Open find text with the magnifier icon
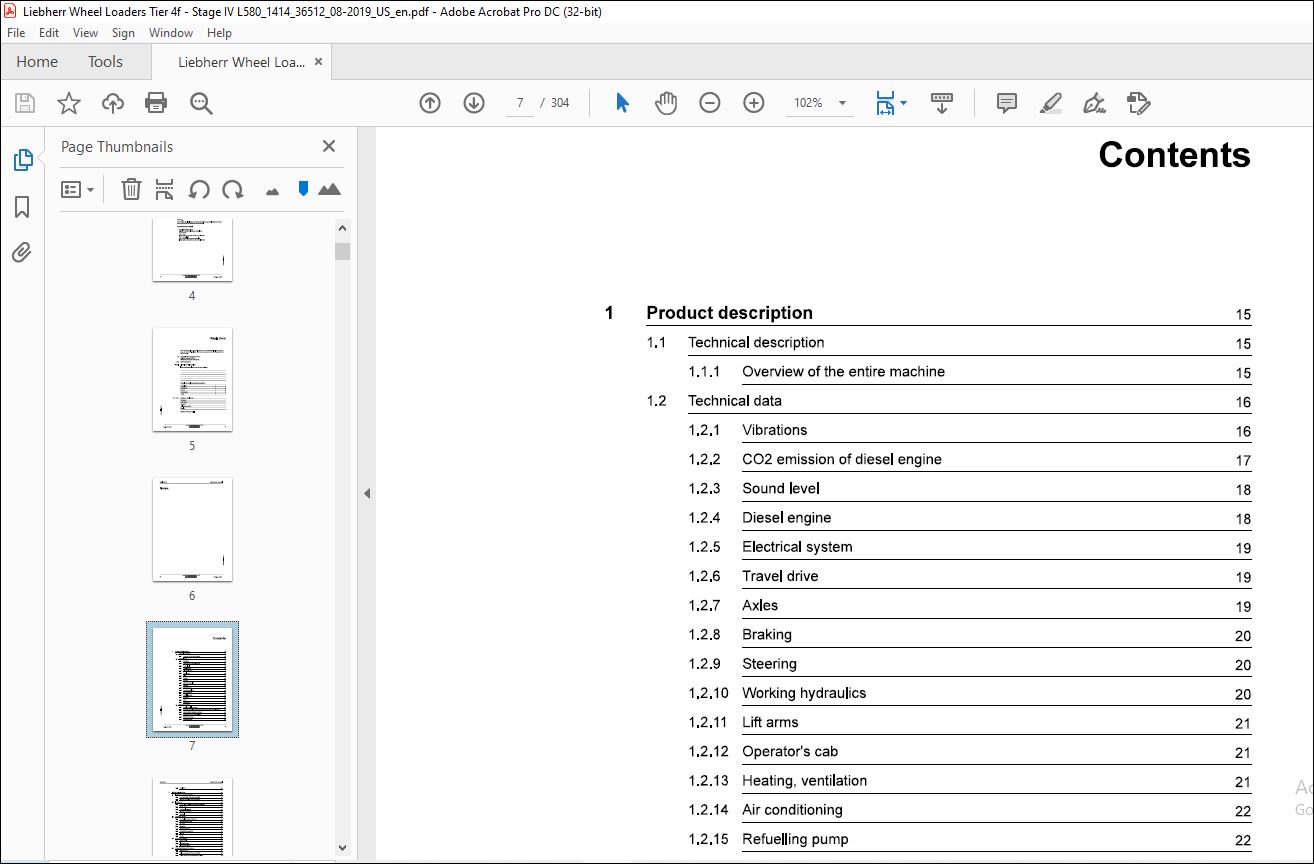The width and height of the screenshot is (1314, 864). pos(201,103)
